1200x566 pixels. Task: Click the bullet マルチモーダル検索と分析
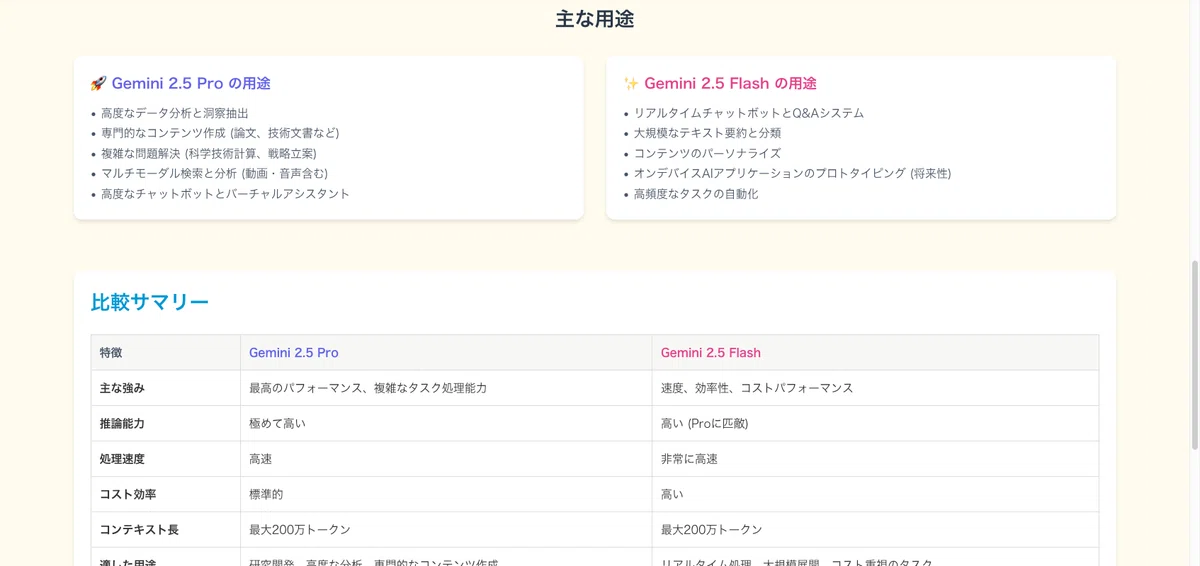214,173
